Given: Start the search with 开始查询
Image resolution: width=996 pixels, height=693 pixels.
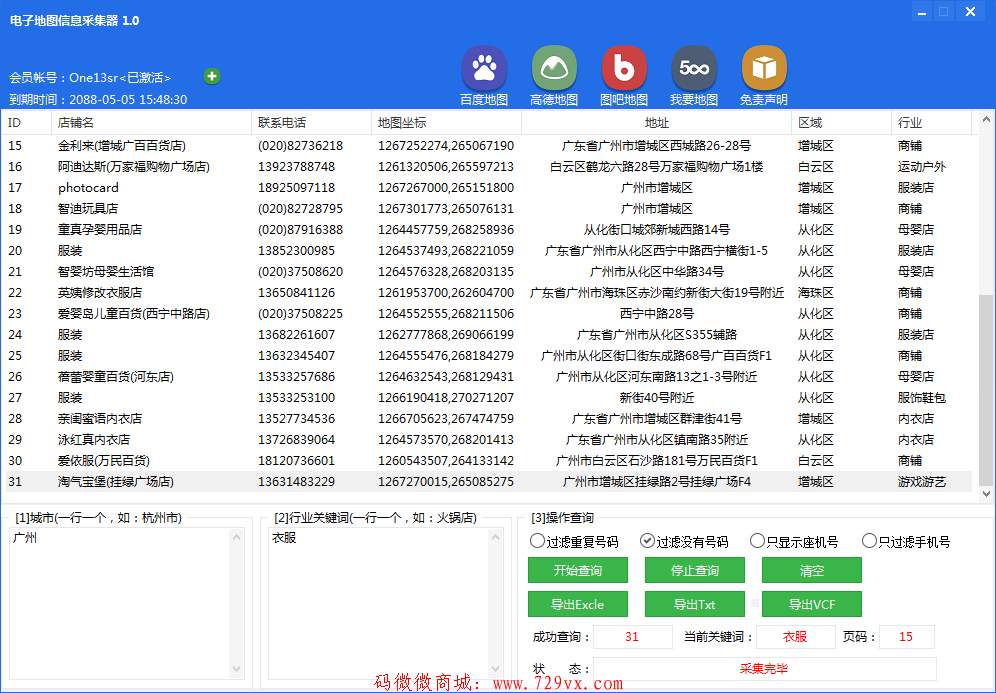Looking at the screenshot, I should (578, 570).
